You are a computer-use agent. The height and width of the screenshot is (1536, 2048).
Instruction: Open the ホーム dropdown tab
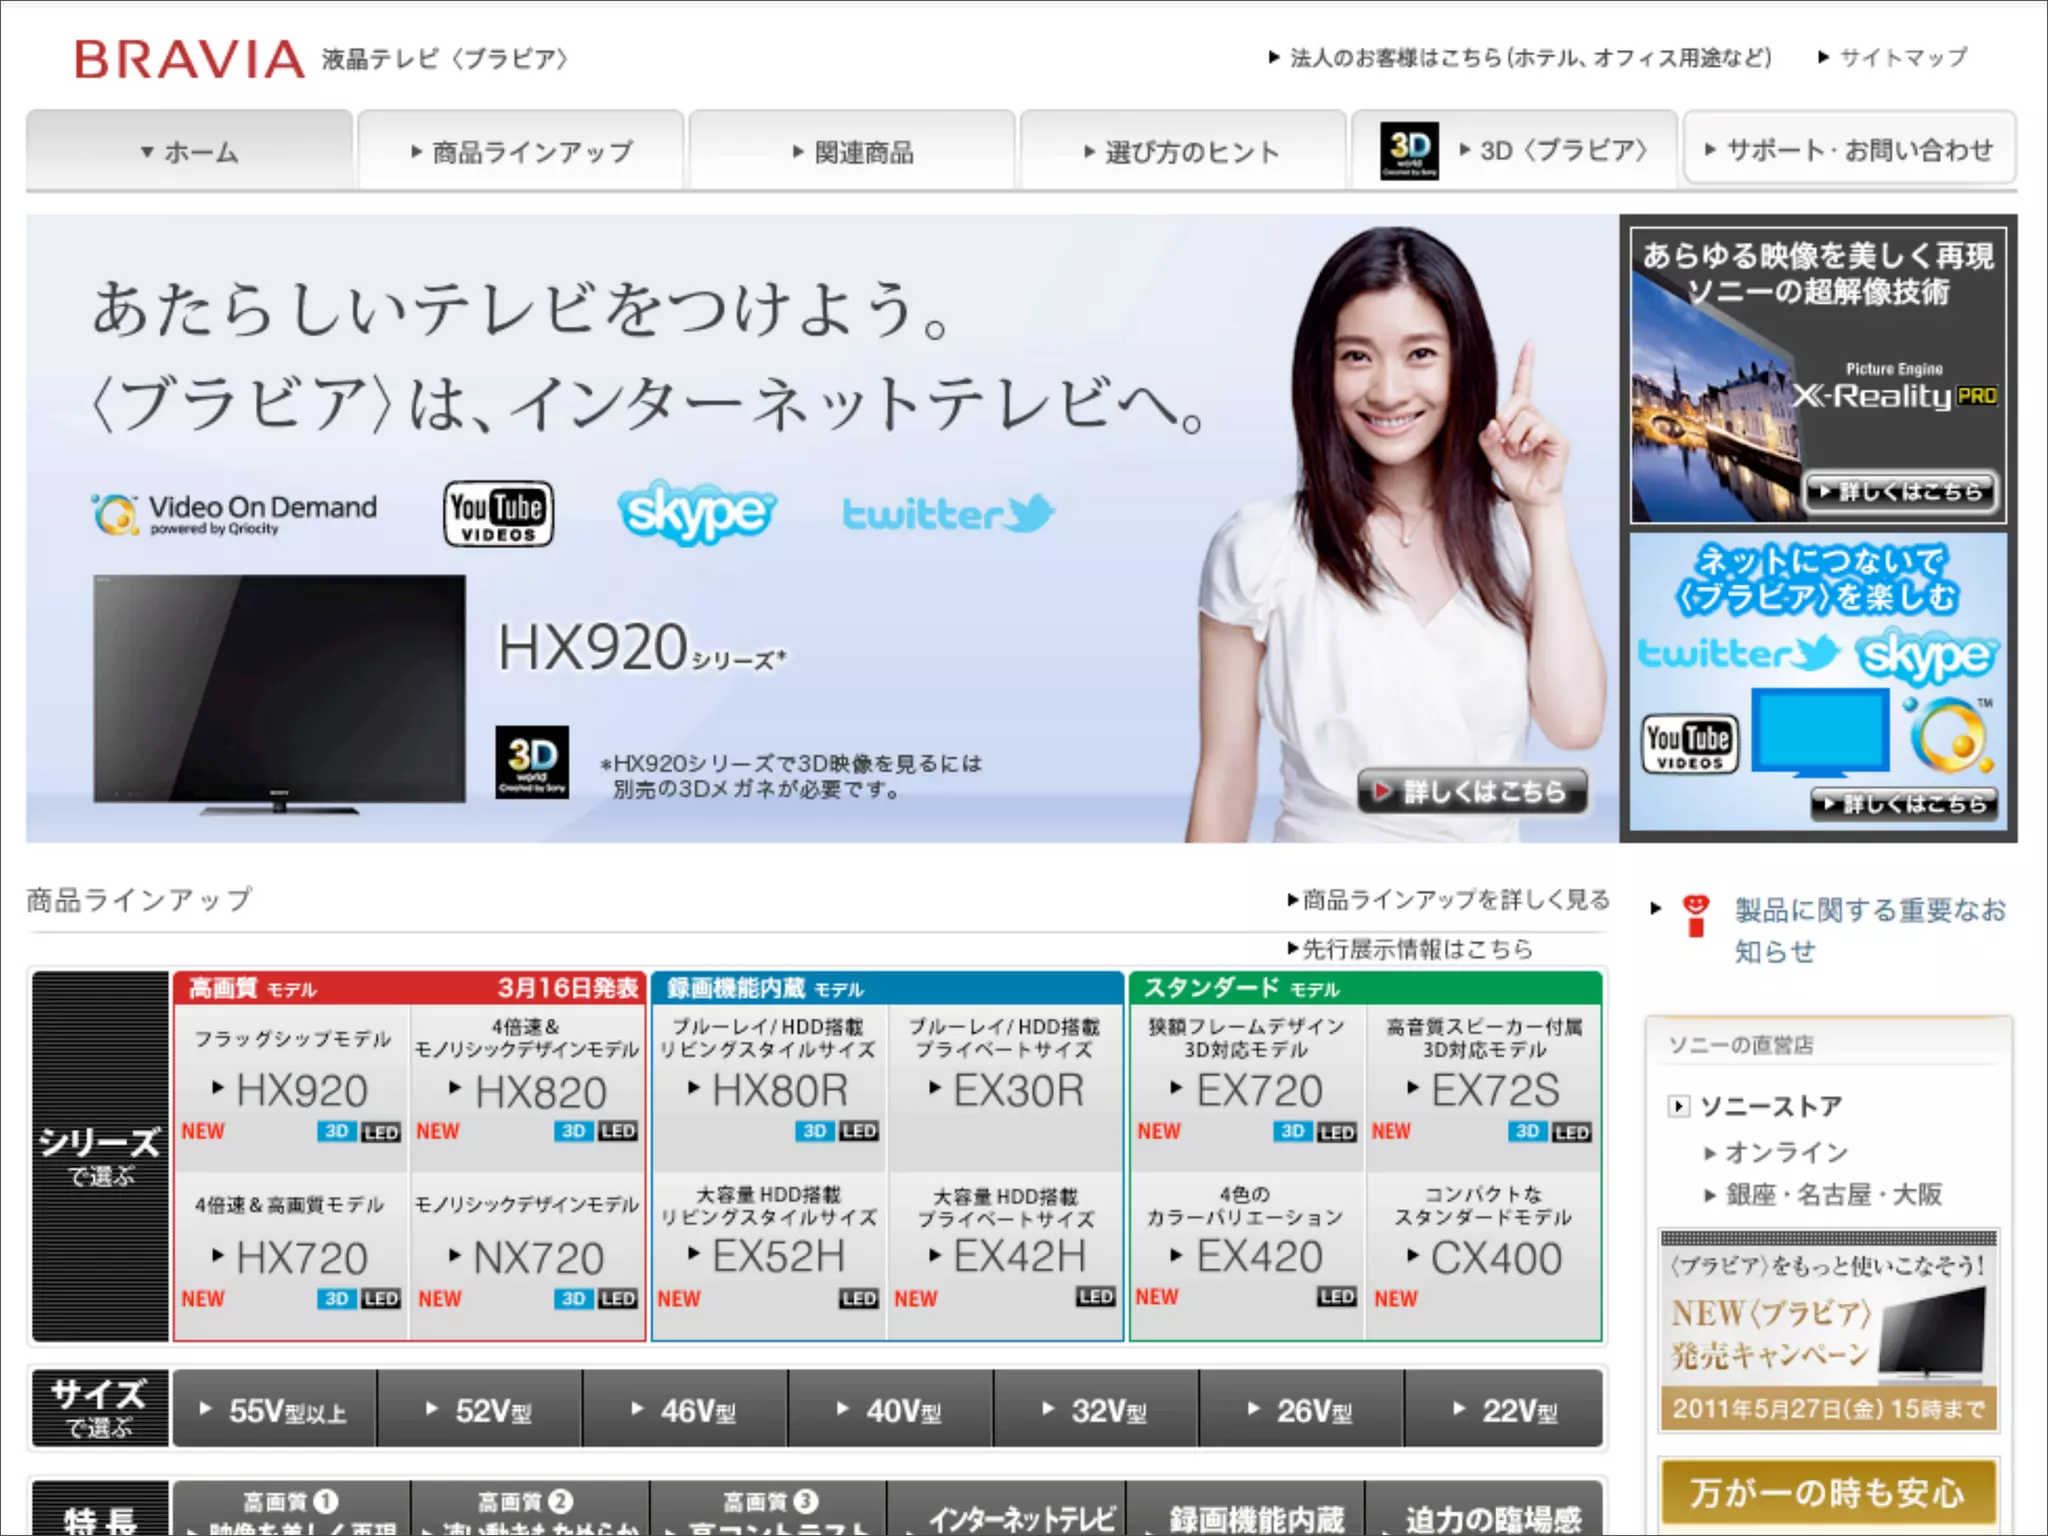pyautogui.click(x=190, y=152)
